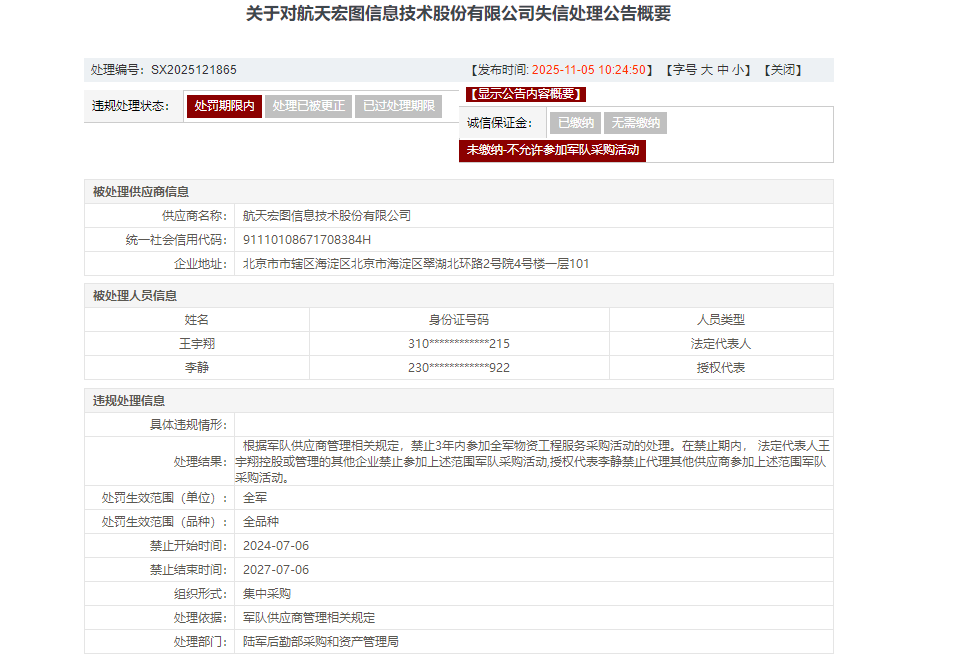963x668 pixels.
Task: Select the 处理已被更正 status tab
Action: click(308, 106)
